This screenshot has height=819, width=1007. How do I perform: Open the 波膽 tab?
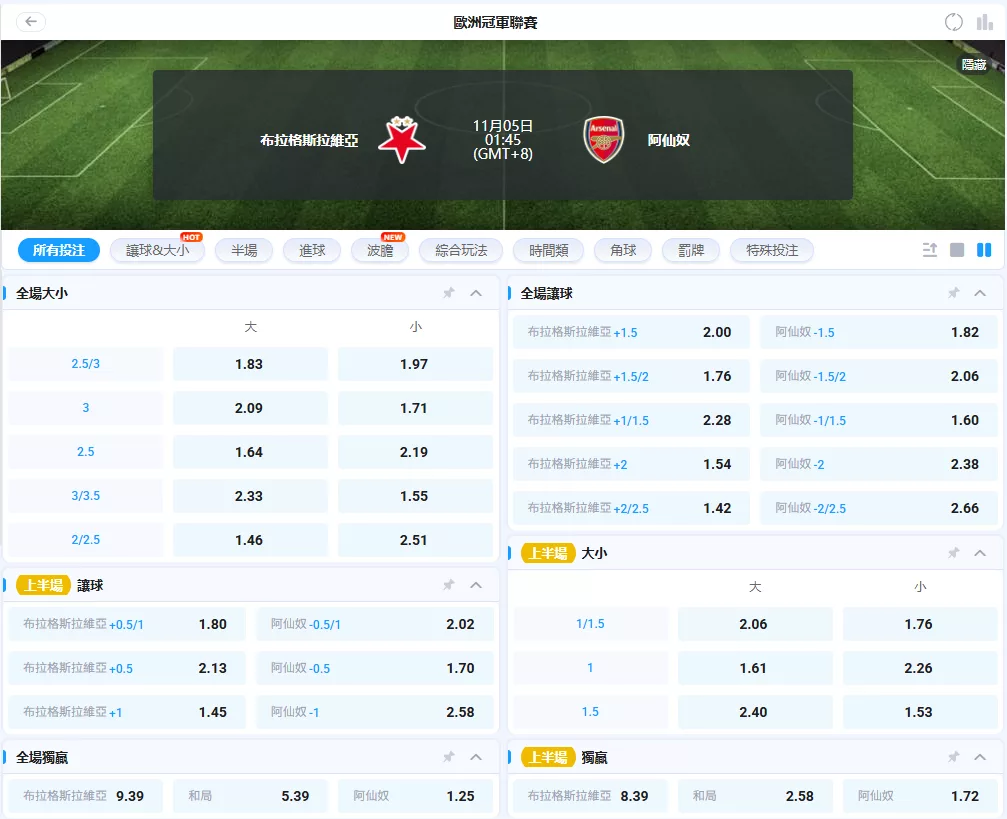tap(380, 250)
